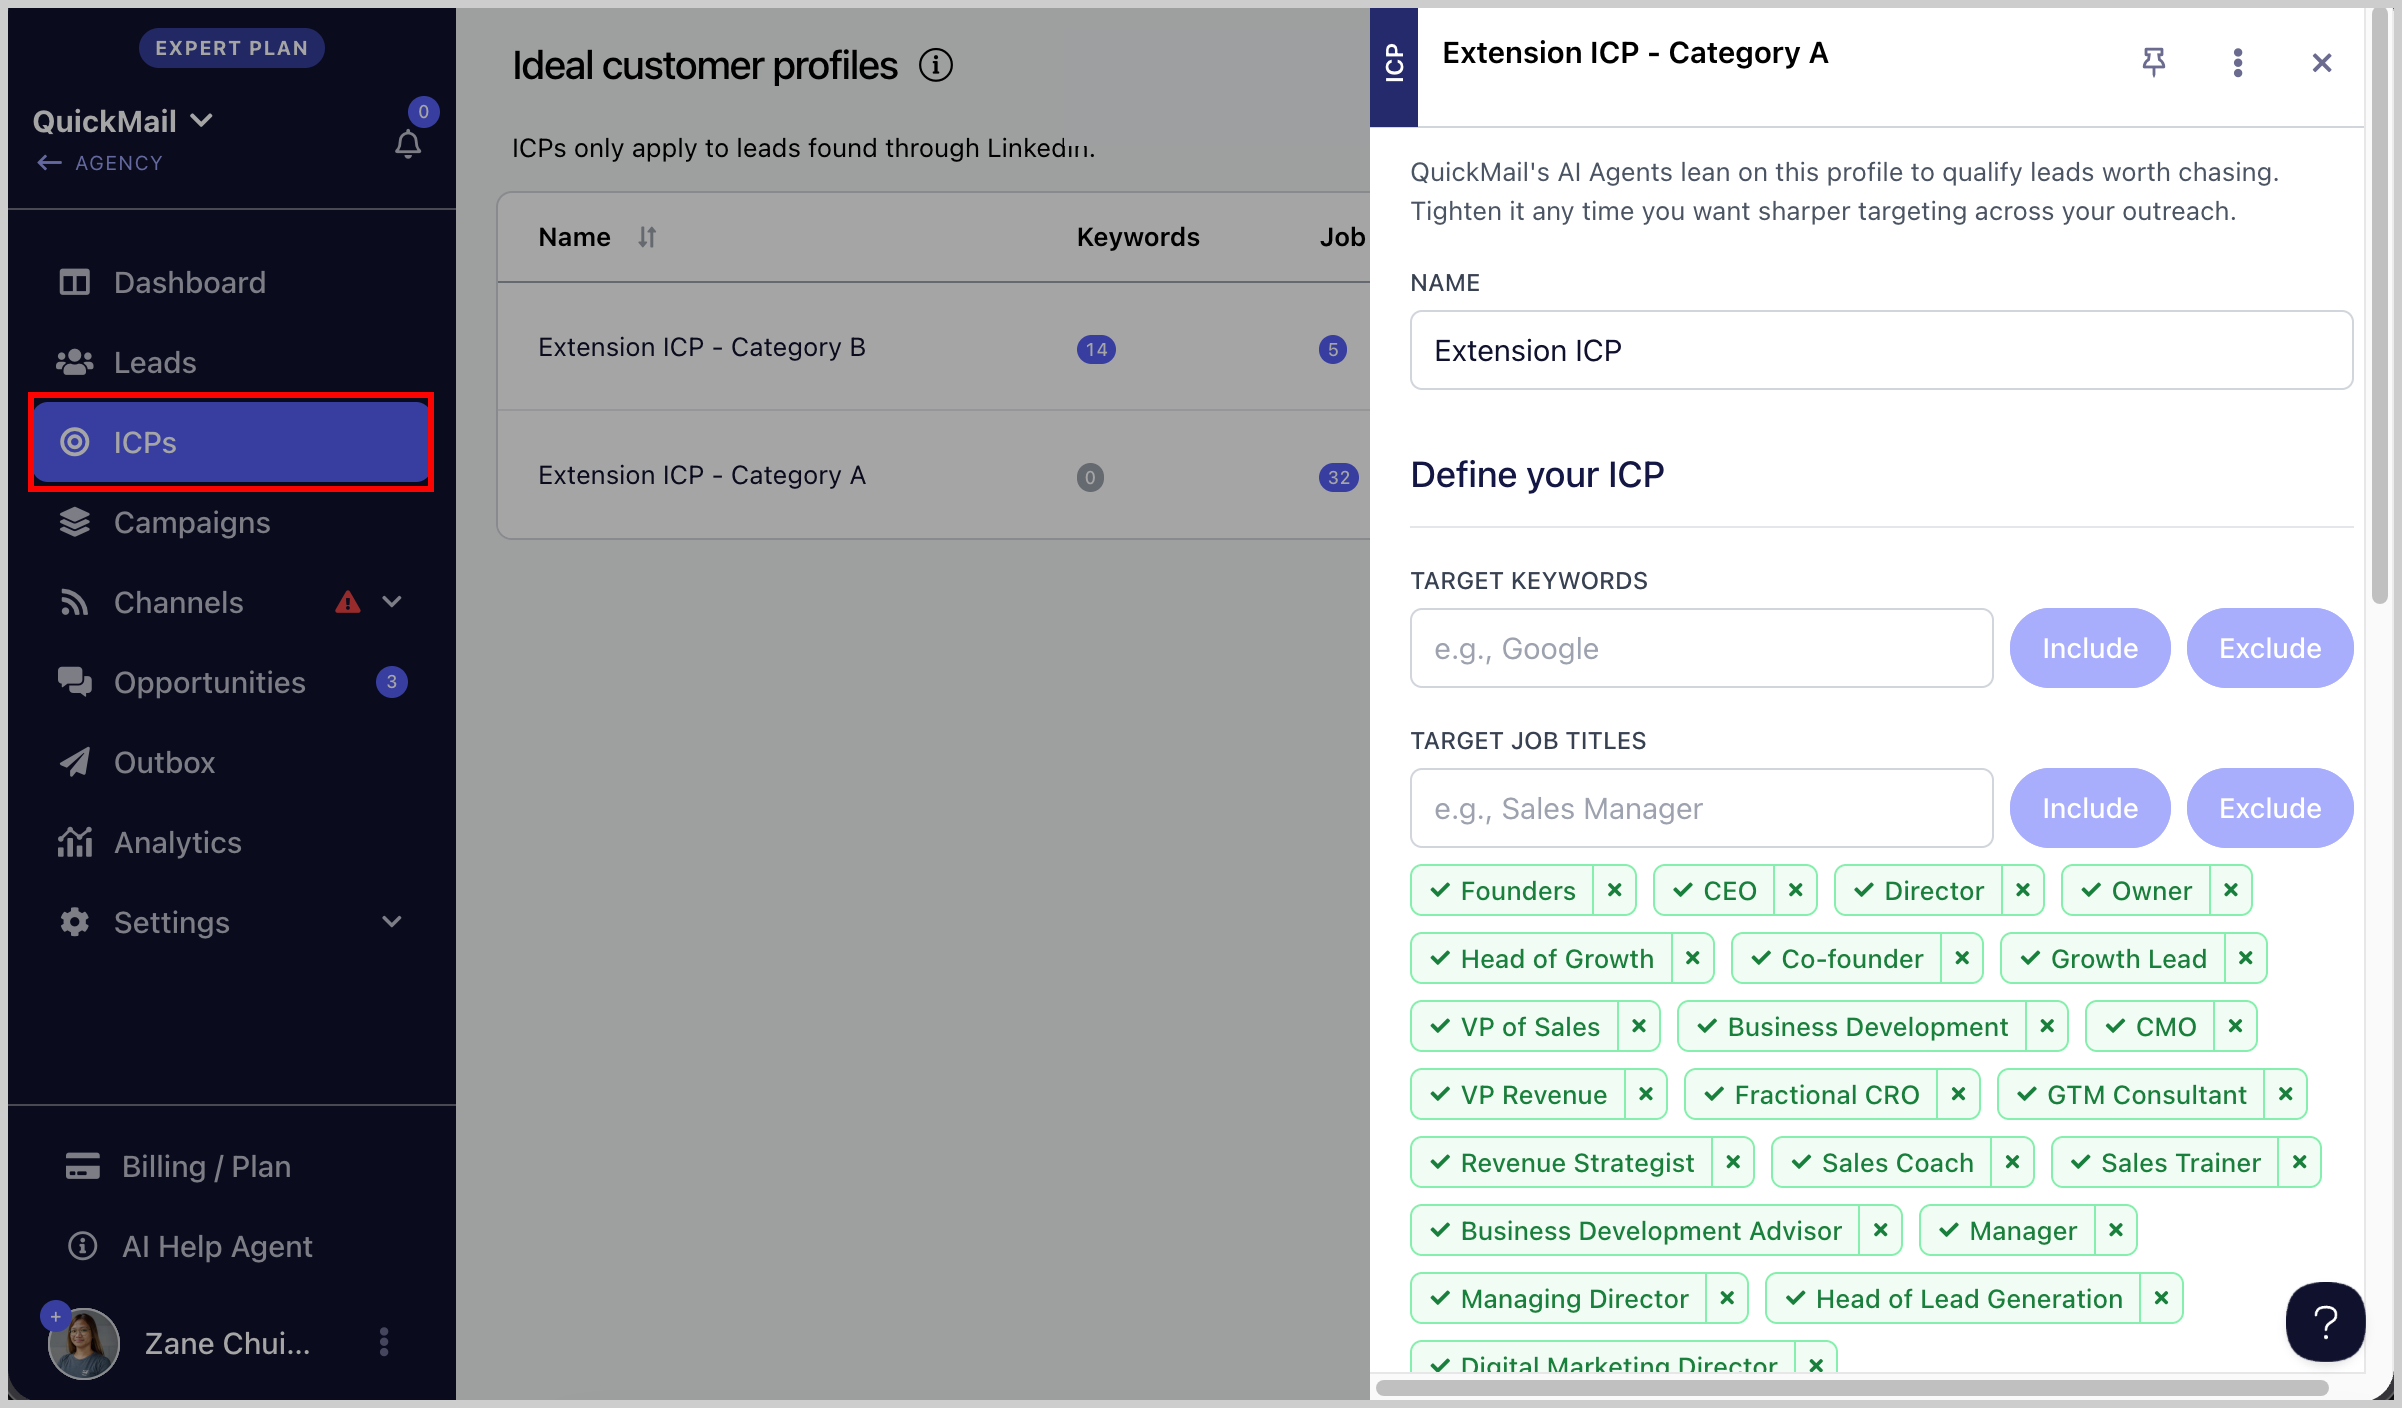Remove the Revenue Strategist tag
The height and width of the screenshot is (1408, 2402).
(x=1733, y=1162)
